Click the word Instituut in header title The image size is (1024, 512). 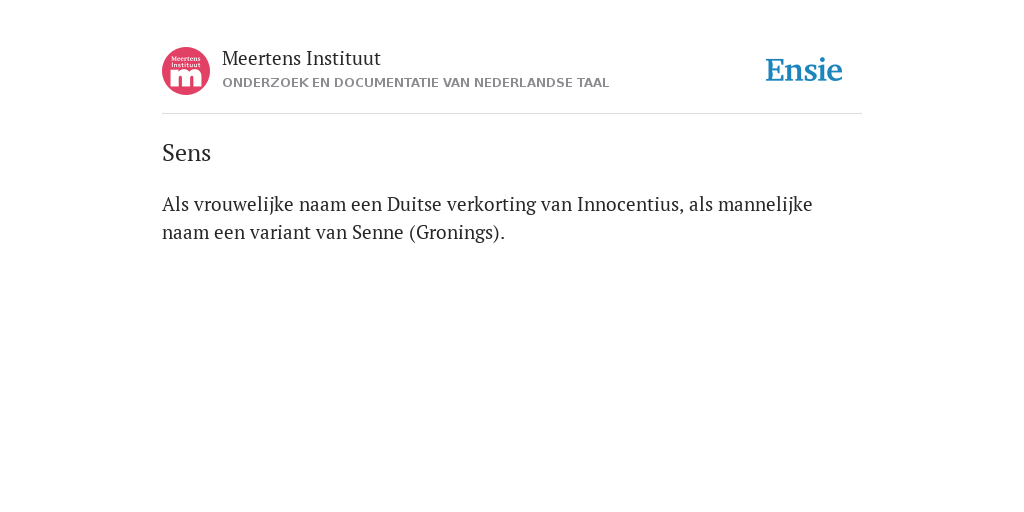343,59
